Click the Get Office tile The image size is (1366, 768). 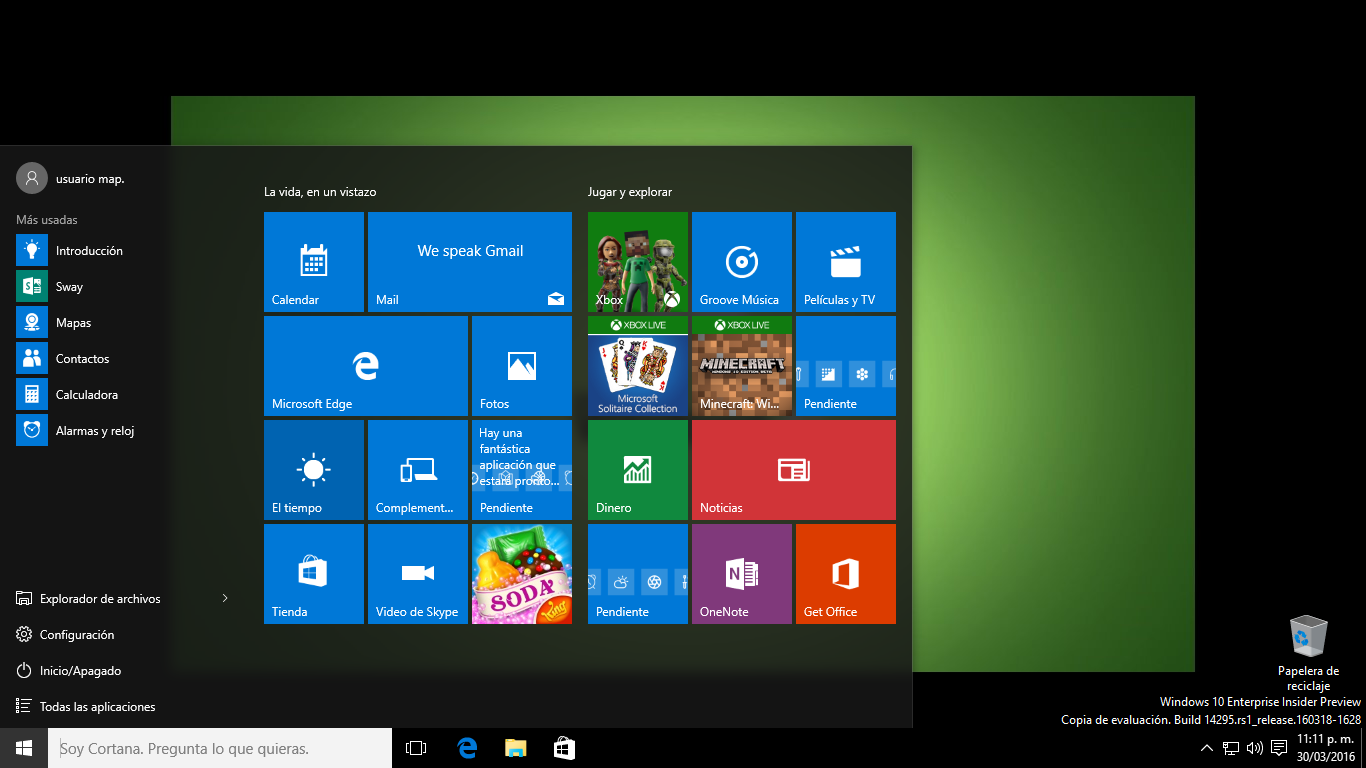845,574
